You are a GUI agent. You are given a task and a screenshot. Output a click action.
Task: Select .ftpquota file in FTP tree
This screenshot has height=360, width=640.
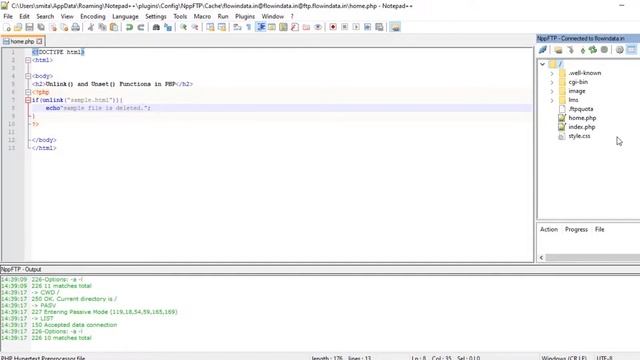tap(581, 109)
